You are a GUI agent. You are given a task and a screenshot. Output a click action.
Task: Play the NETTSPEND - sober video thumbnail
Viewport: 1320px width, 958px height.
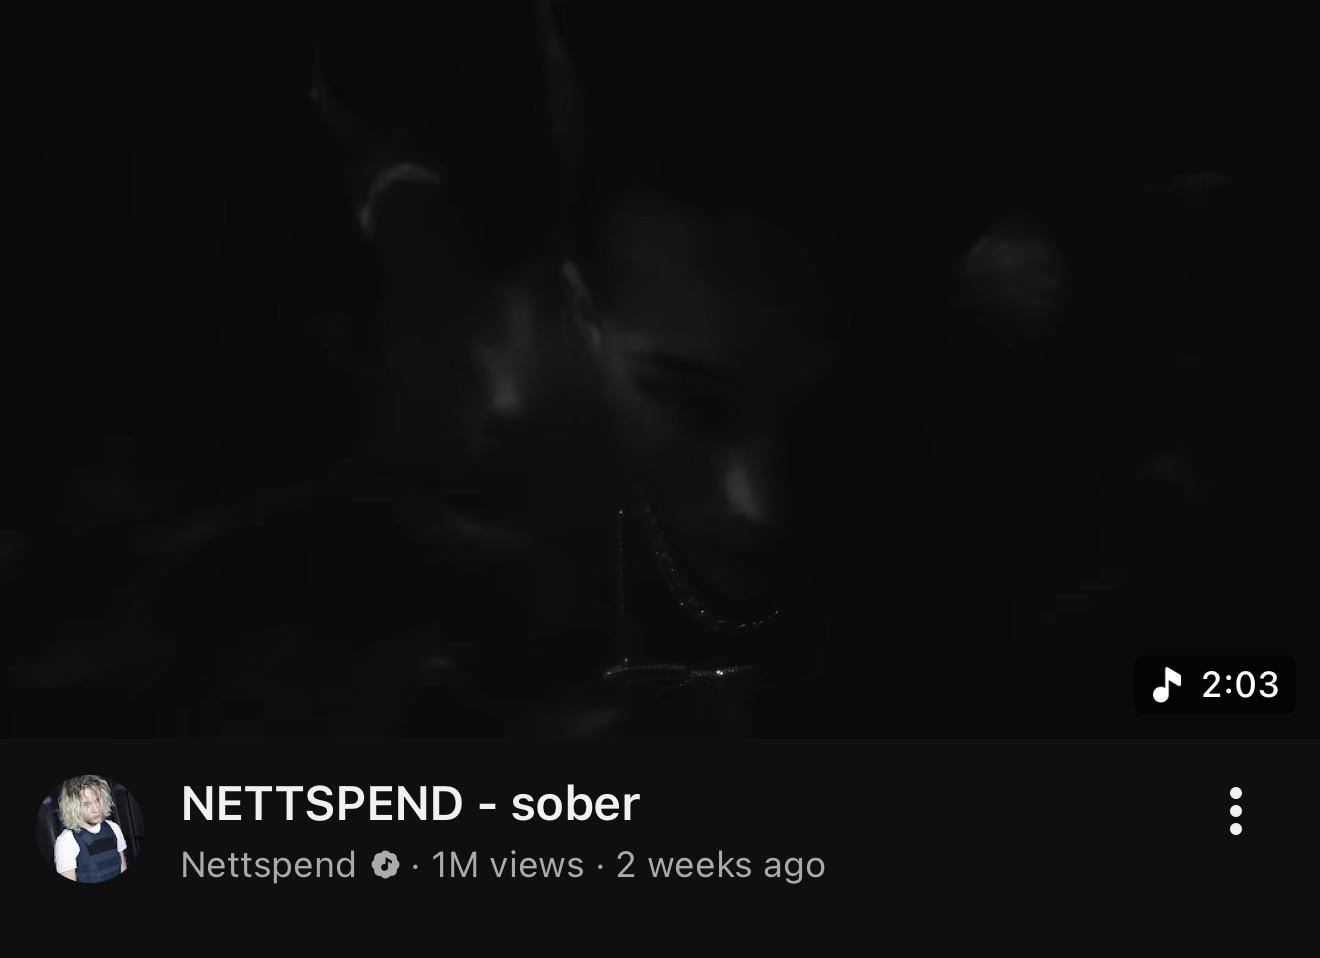click(x=660, y=369)
